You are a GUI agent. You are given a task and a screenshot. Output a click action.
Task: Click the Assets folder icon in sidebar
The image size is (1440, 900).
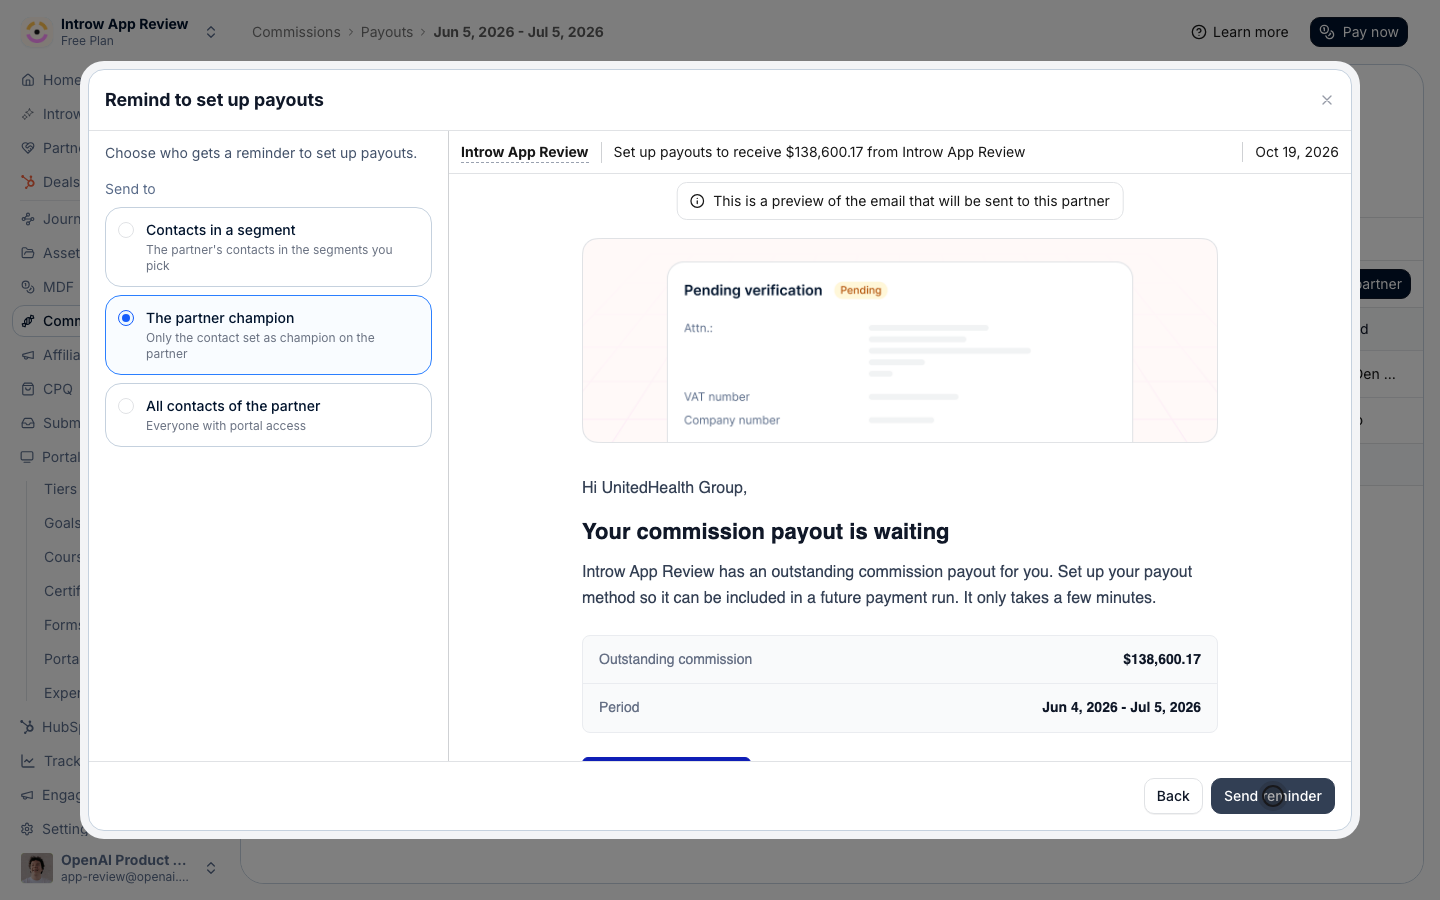[x=28, y=253]
